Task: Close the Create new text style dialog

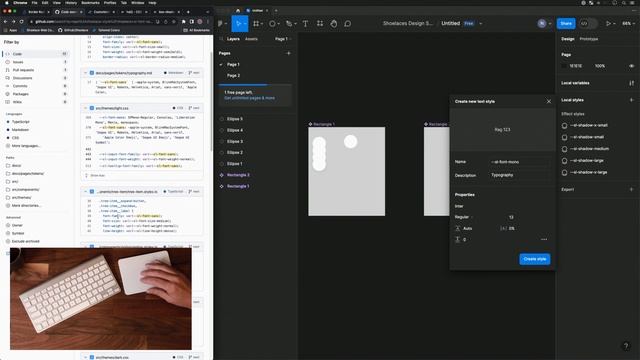Action: [x=549, y=101]
